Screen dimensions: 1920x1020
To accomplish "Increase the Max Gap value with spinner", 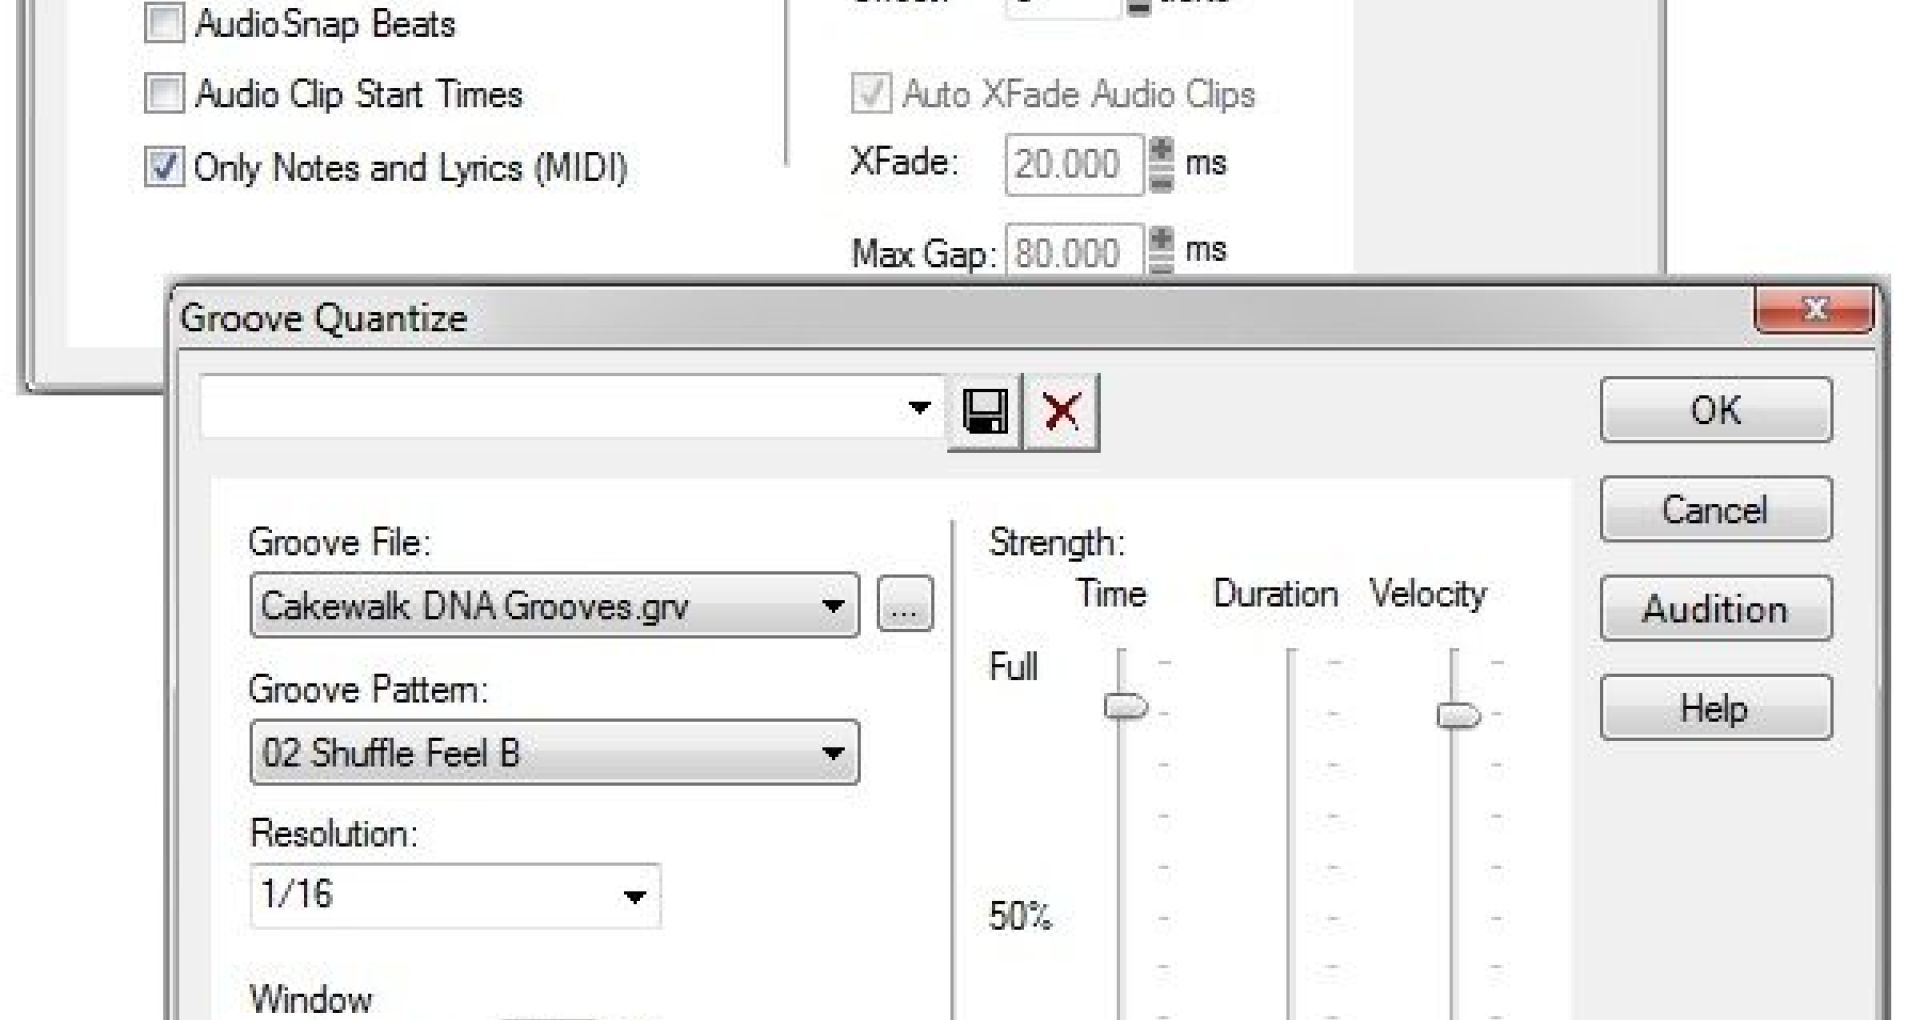I will (x=1161, y=238).
